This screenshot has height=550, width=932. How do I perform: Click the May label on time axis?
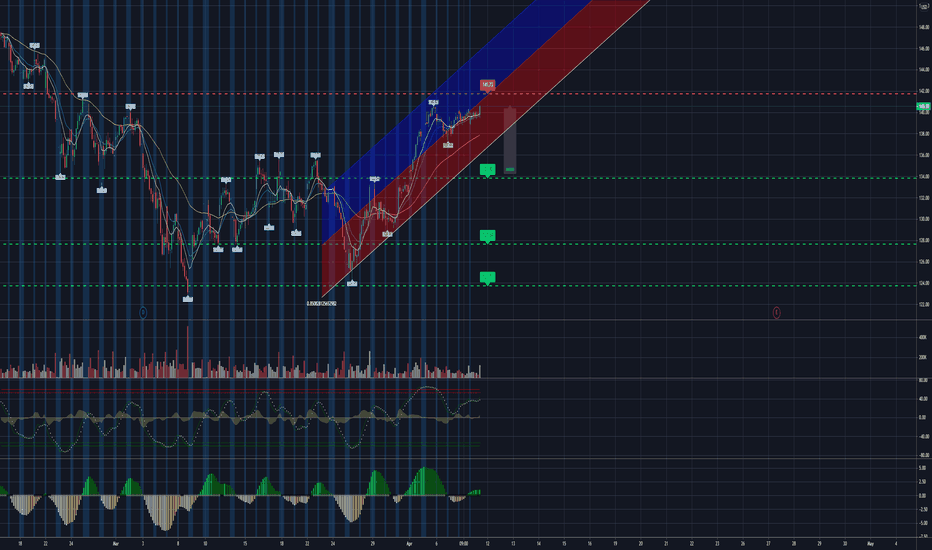click(x=870, y=543)
